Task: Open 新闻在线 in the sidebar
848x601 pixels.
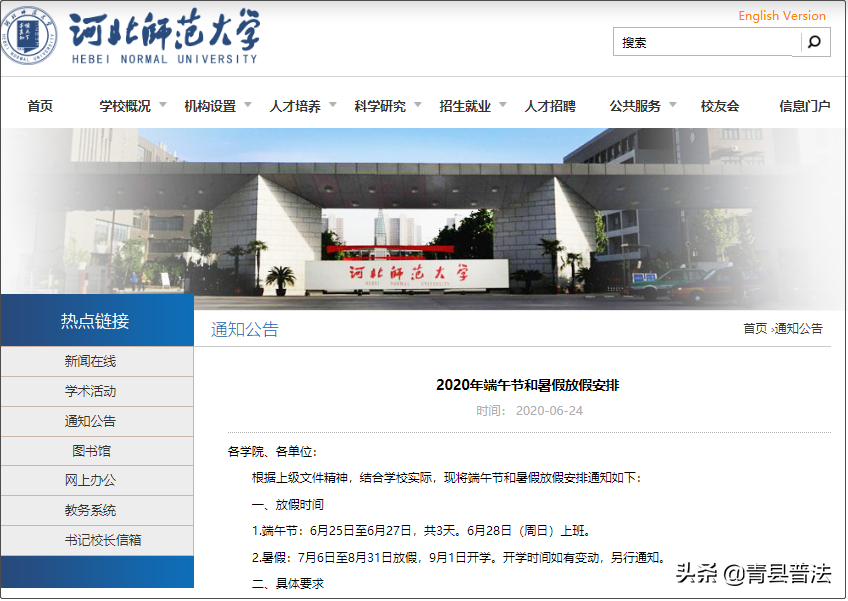Action: [x=90, y=361]
